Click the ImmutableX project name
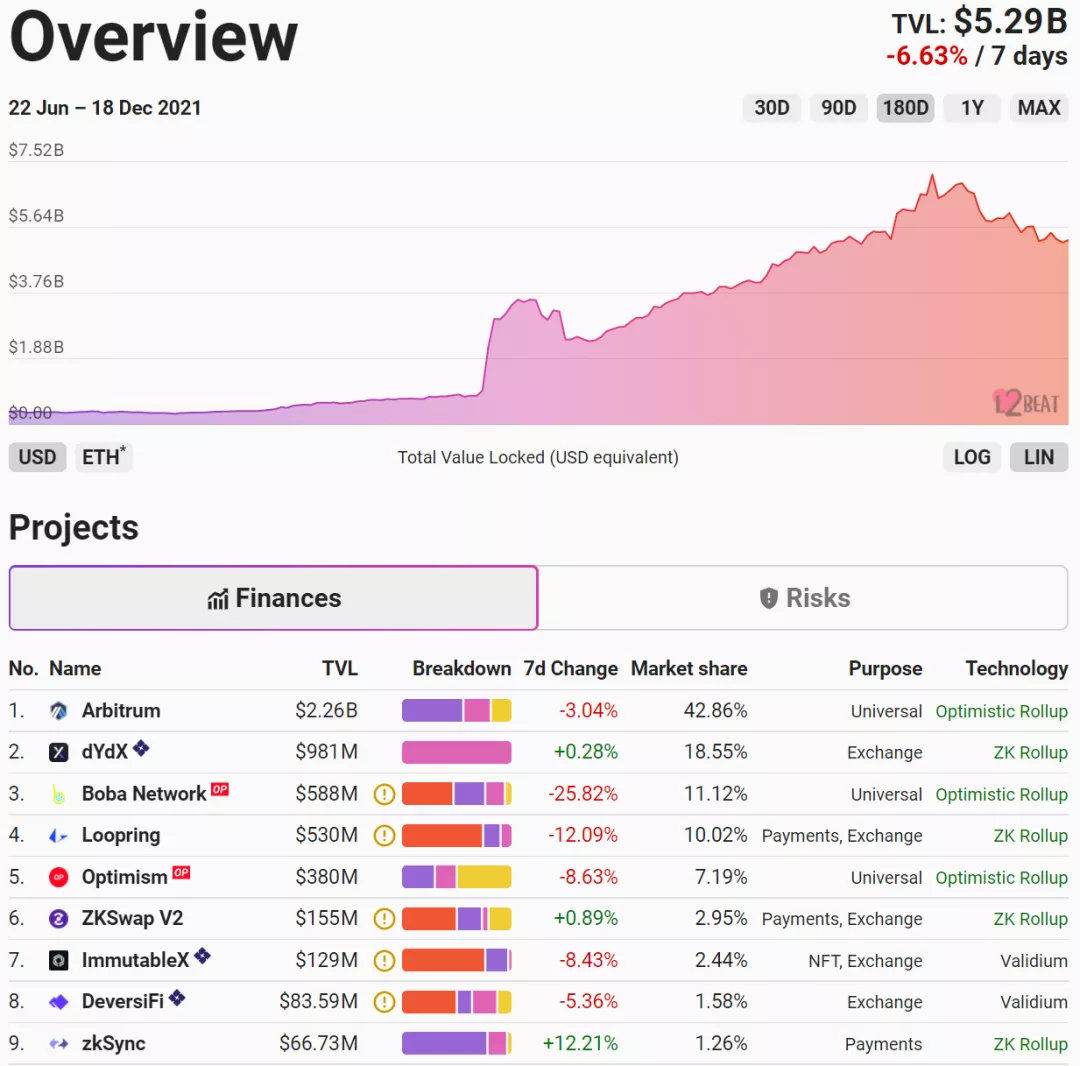Screen dimensions: 1080x1066 (135, 960)
